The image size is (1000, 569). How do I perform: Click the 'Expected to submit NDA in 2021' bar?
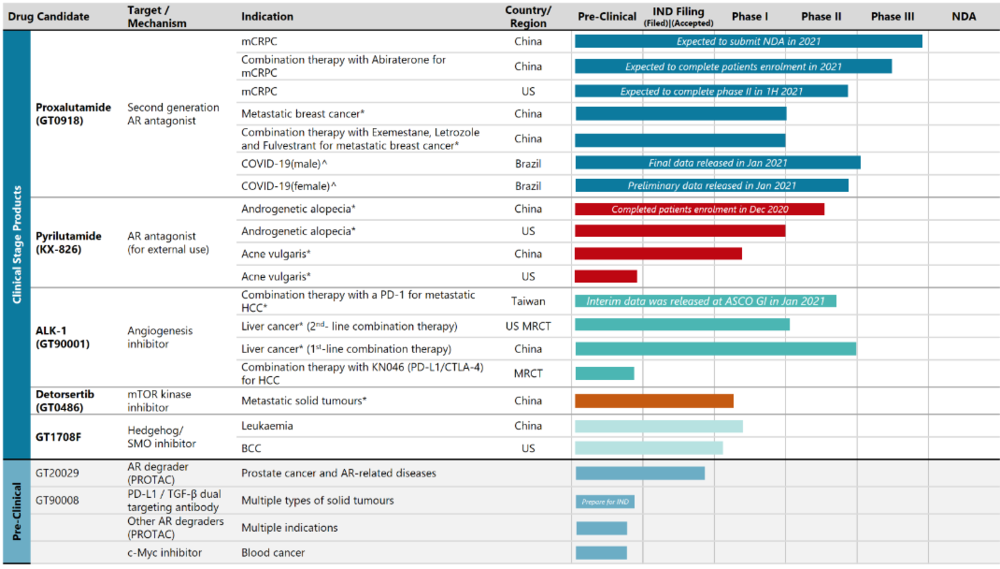tap(748, 41)
